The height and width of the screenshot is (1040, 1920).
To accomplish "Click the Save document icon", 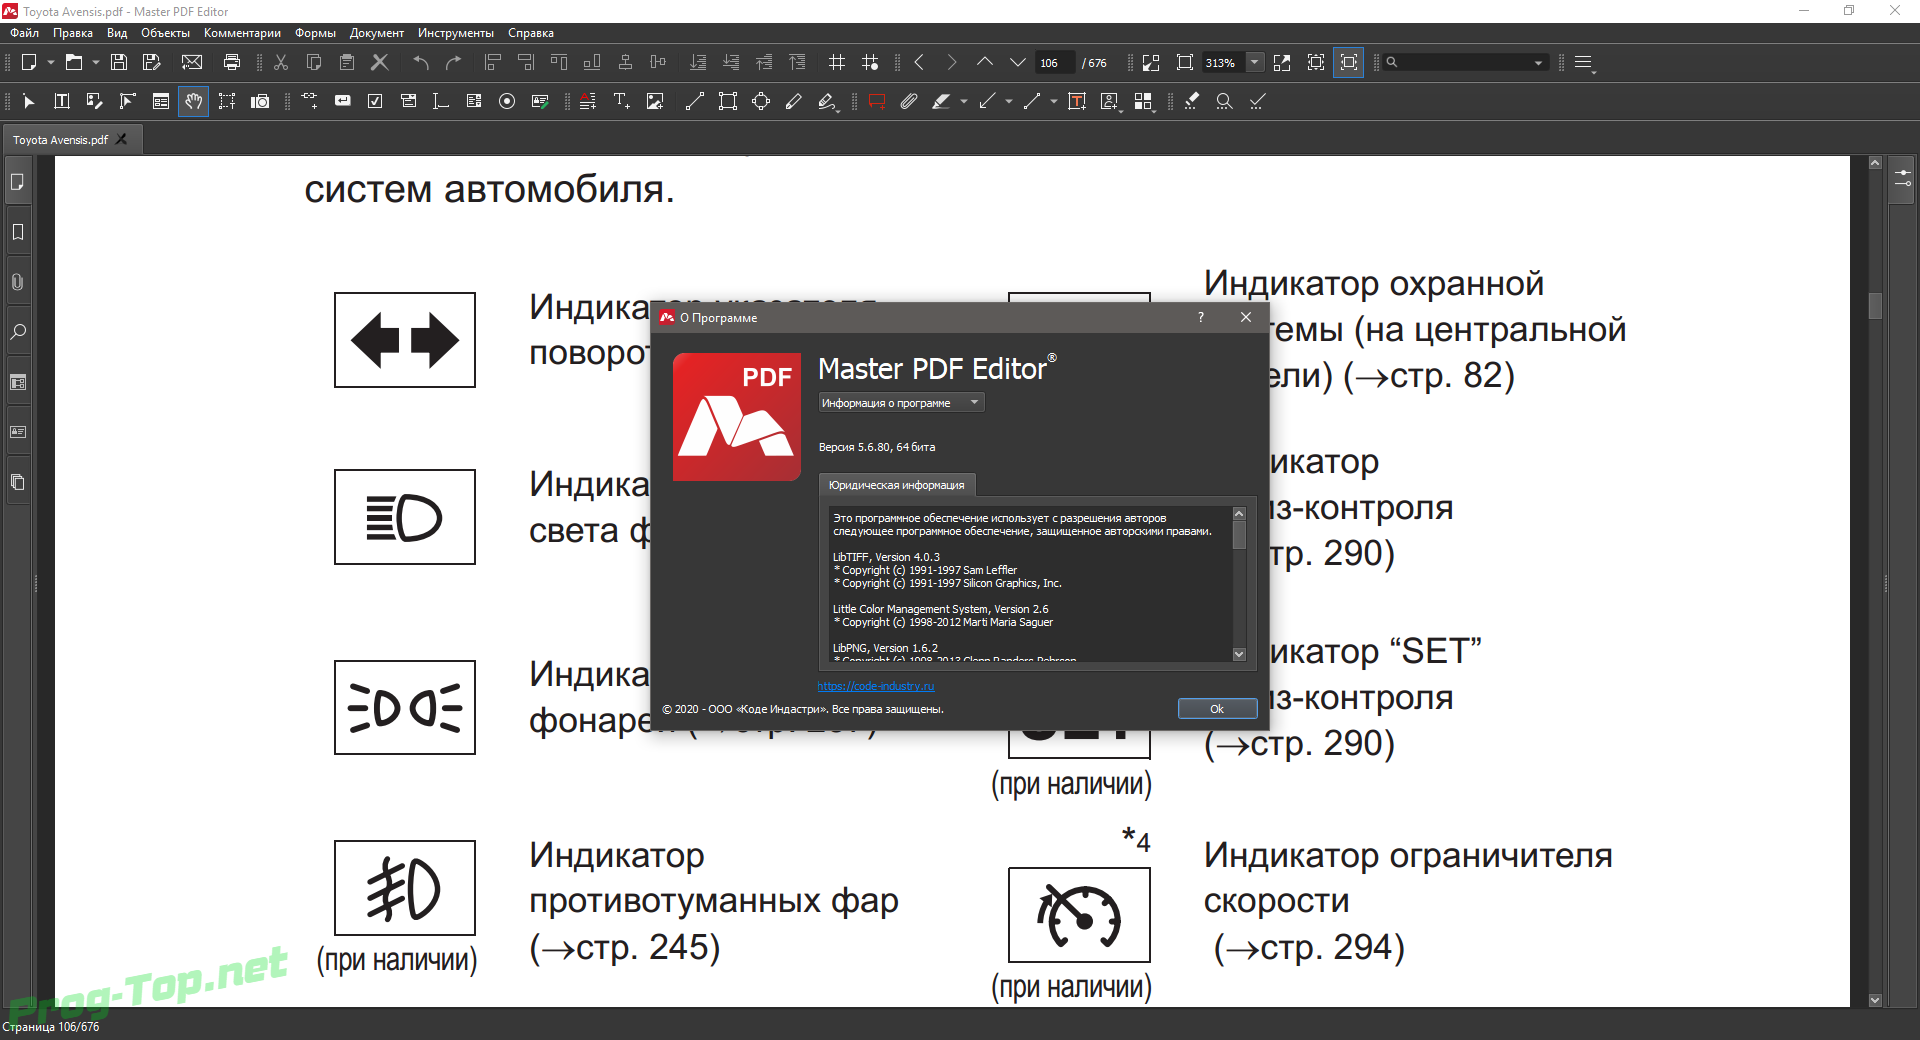I will pos(119,62).
